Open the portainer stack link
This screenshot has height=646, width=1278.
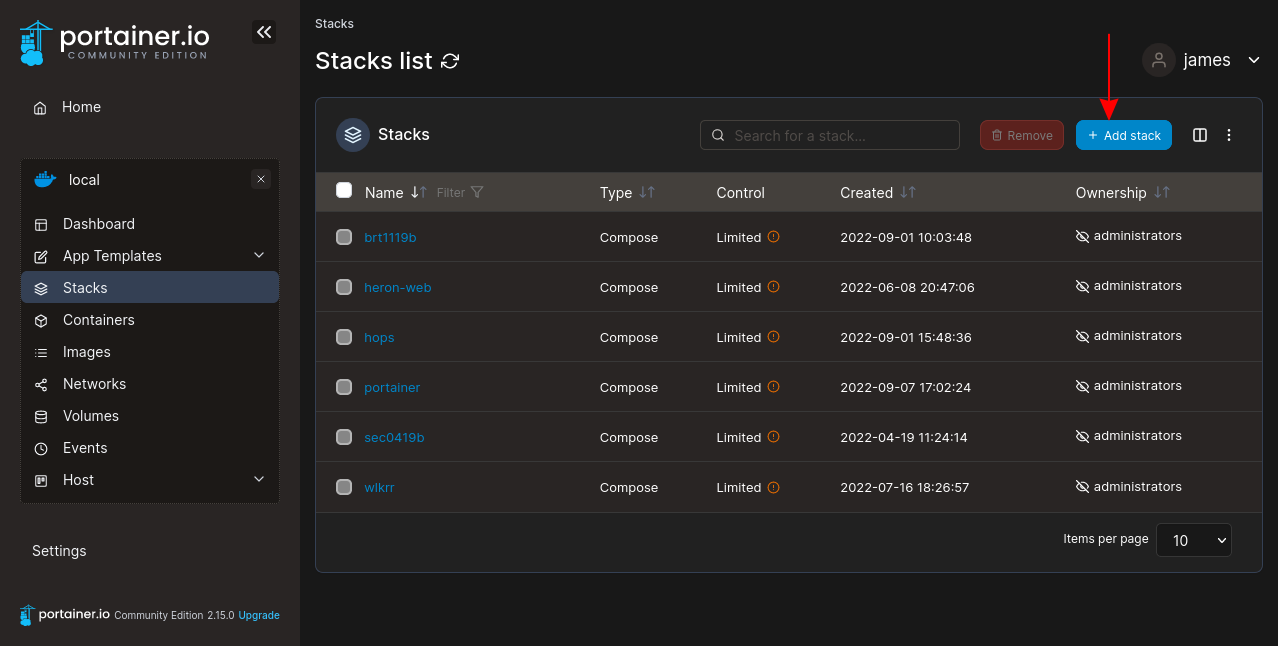click(392, 387)
